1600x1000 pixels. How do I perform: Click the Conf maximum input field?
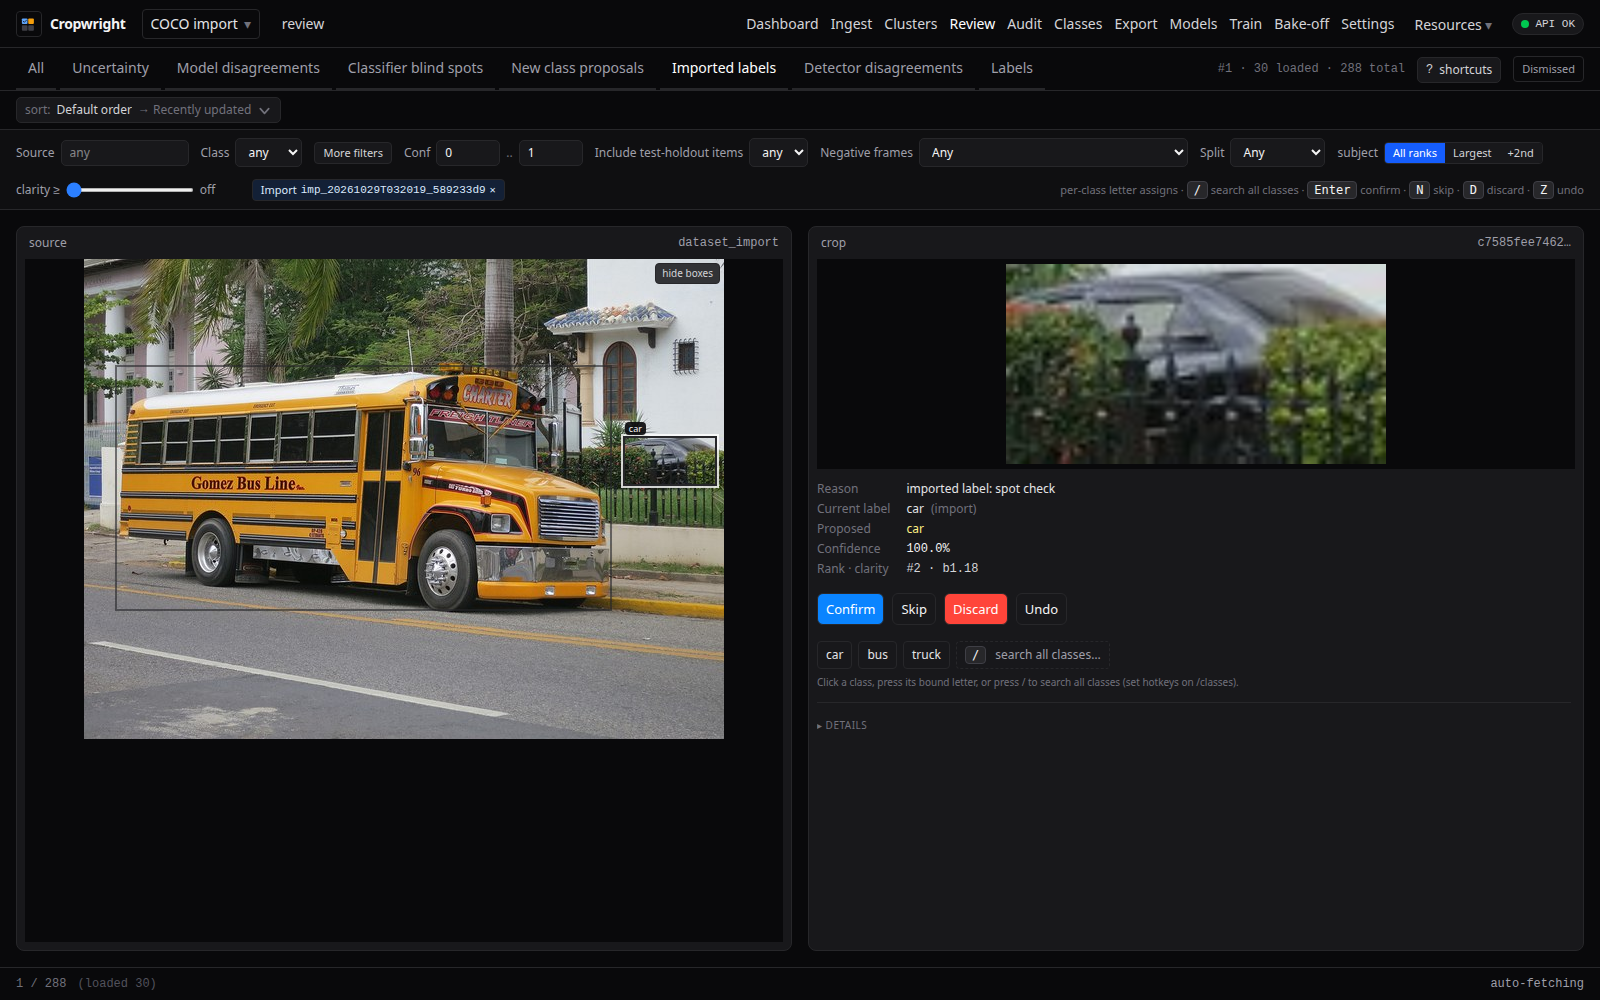[551, 153]
